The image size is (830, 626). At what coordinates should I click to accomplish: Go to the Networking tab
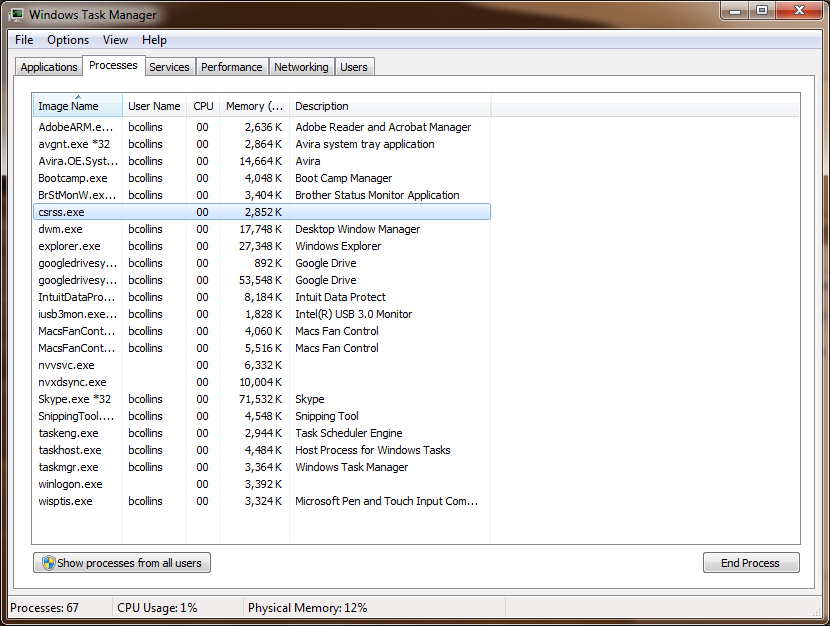coord(301,67)
